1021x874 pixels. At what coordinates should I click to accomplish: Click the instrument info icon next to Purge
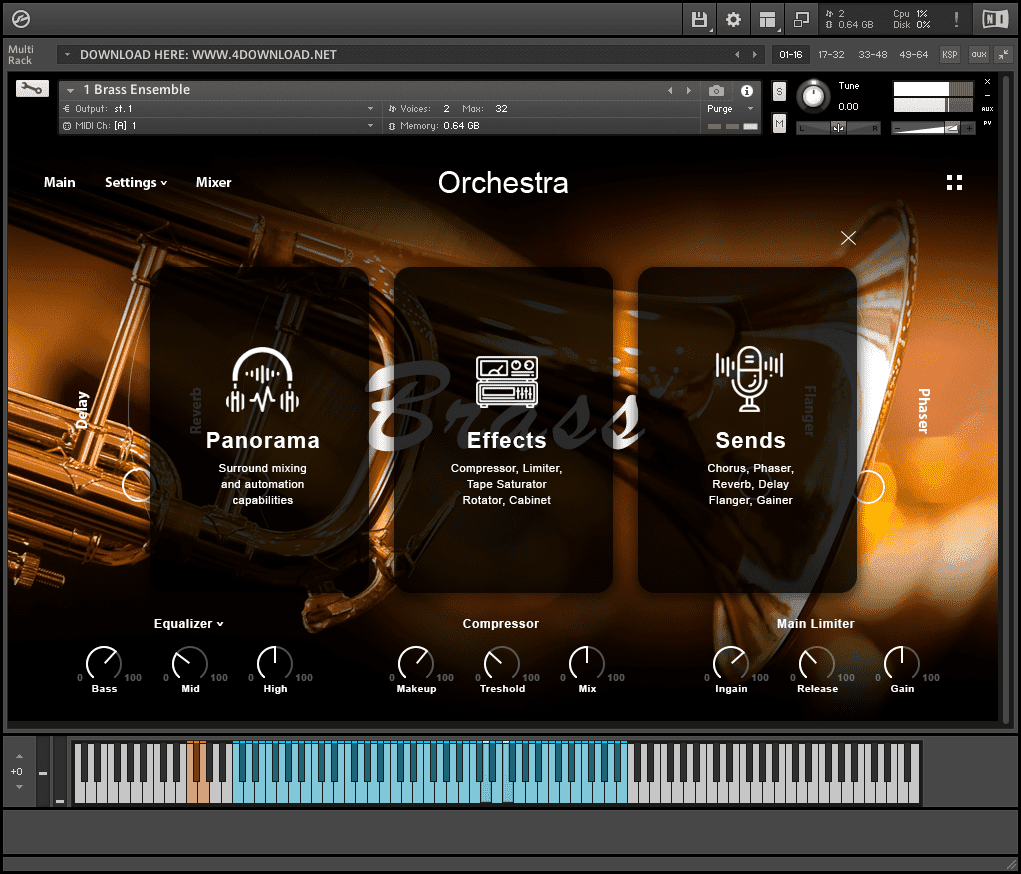pos(747,91)
